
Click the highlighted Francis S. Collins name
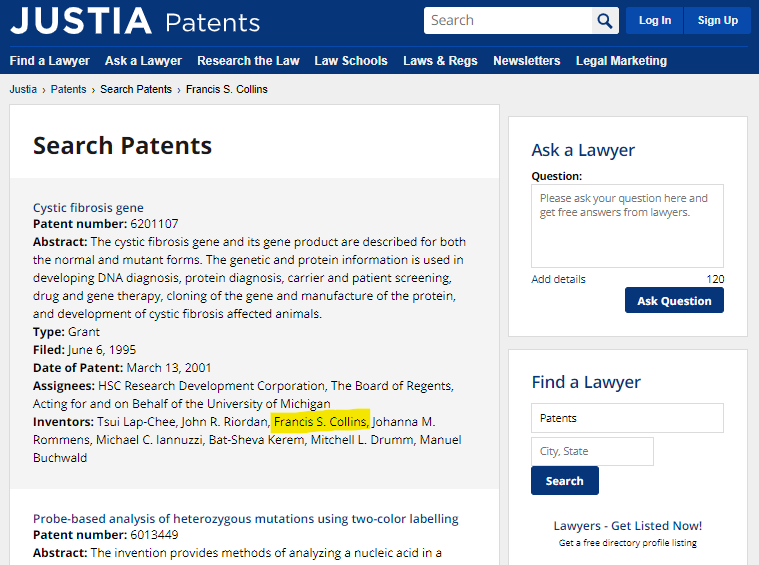(x=321, y=422)
